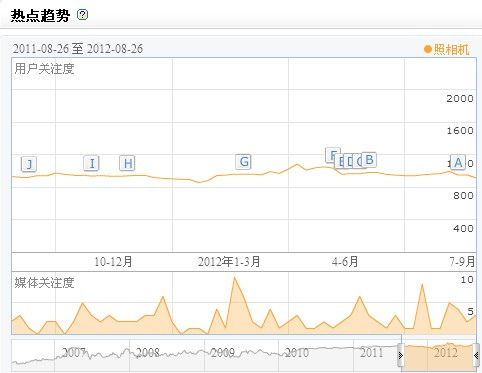This screenshot has width=482, height=373.
Task: Click 2010 in the overview timeline
Action: click(297, 352)
